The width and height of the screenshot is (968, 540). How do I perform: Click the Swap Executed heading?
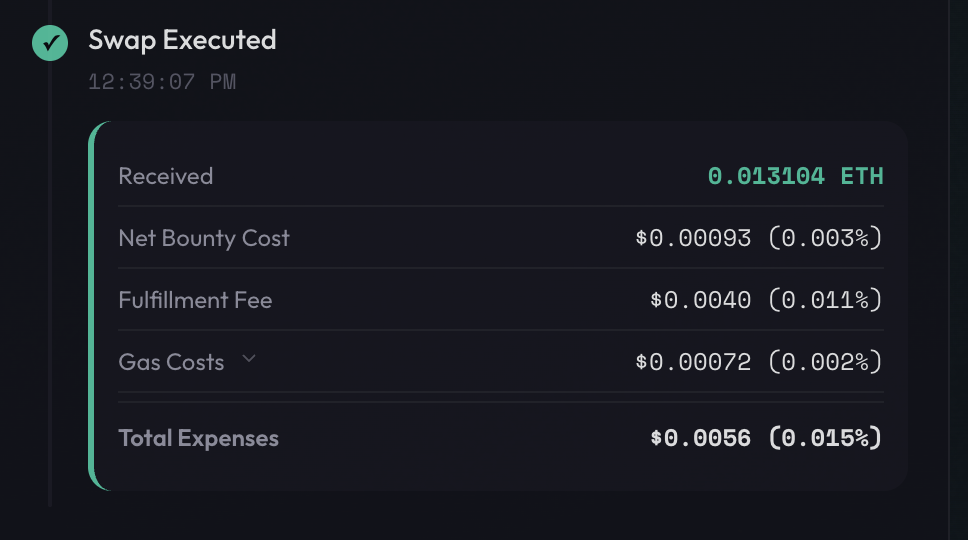tap(182, 40)
